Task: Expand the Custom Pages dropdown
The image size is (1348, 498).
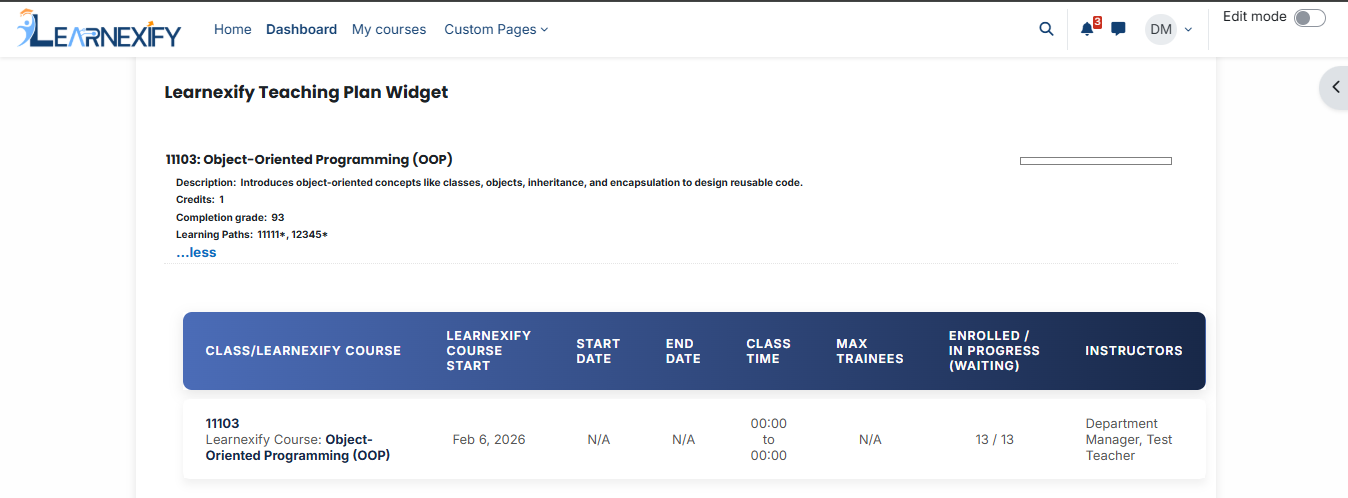Action: click(496, 29)
